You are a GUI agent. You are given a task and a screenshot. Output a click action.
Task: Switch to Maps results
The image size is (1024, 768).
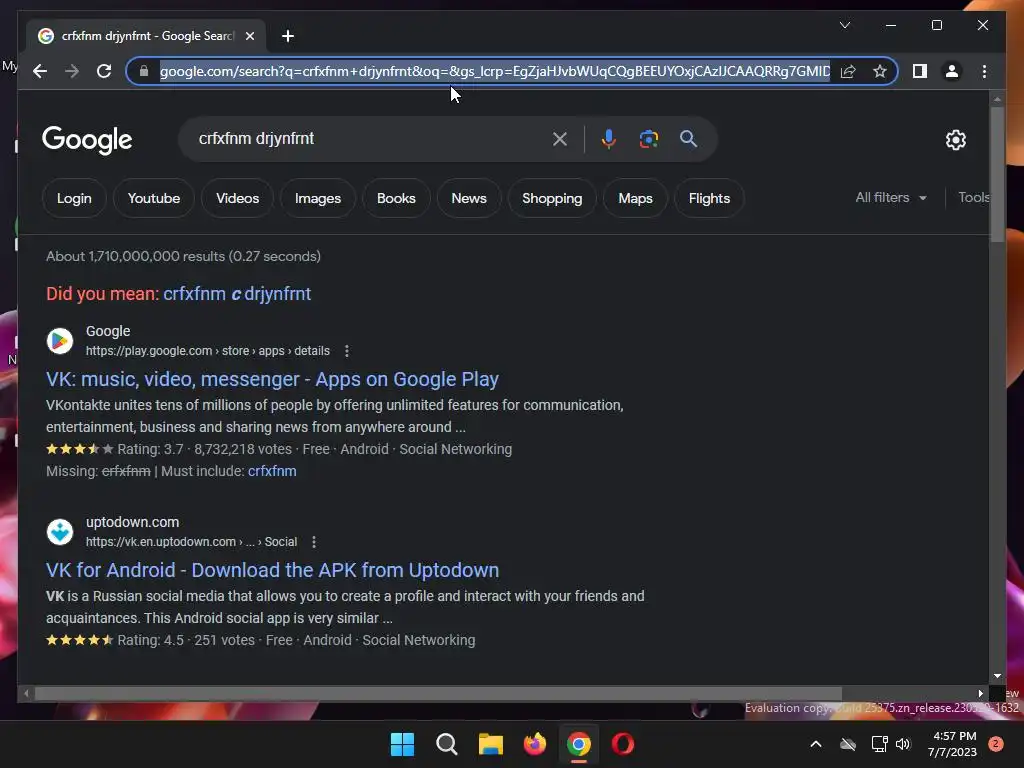pos(635,198)
